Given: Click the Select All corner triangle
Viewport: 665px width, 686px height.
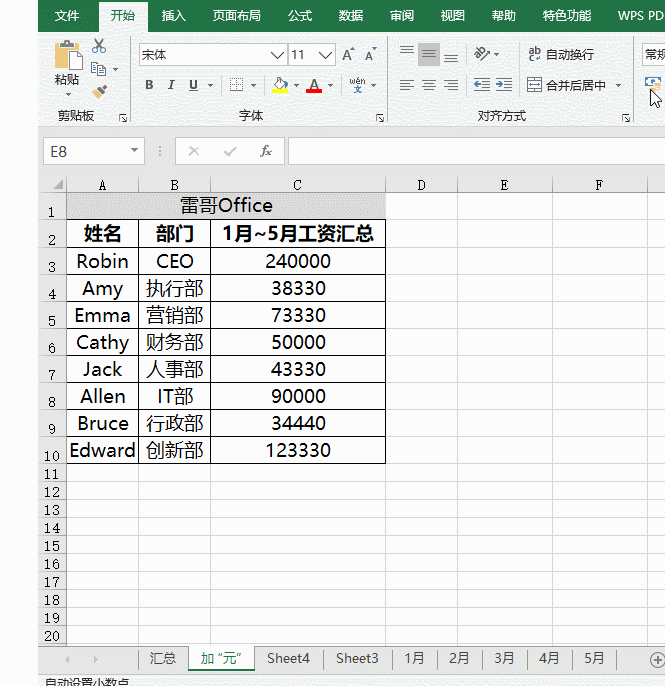Looking at the screenshot, I should (x=58, y=185).
